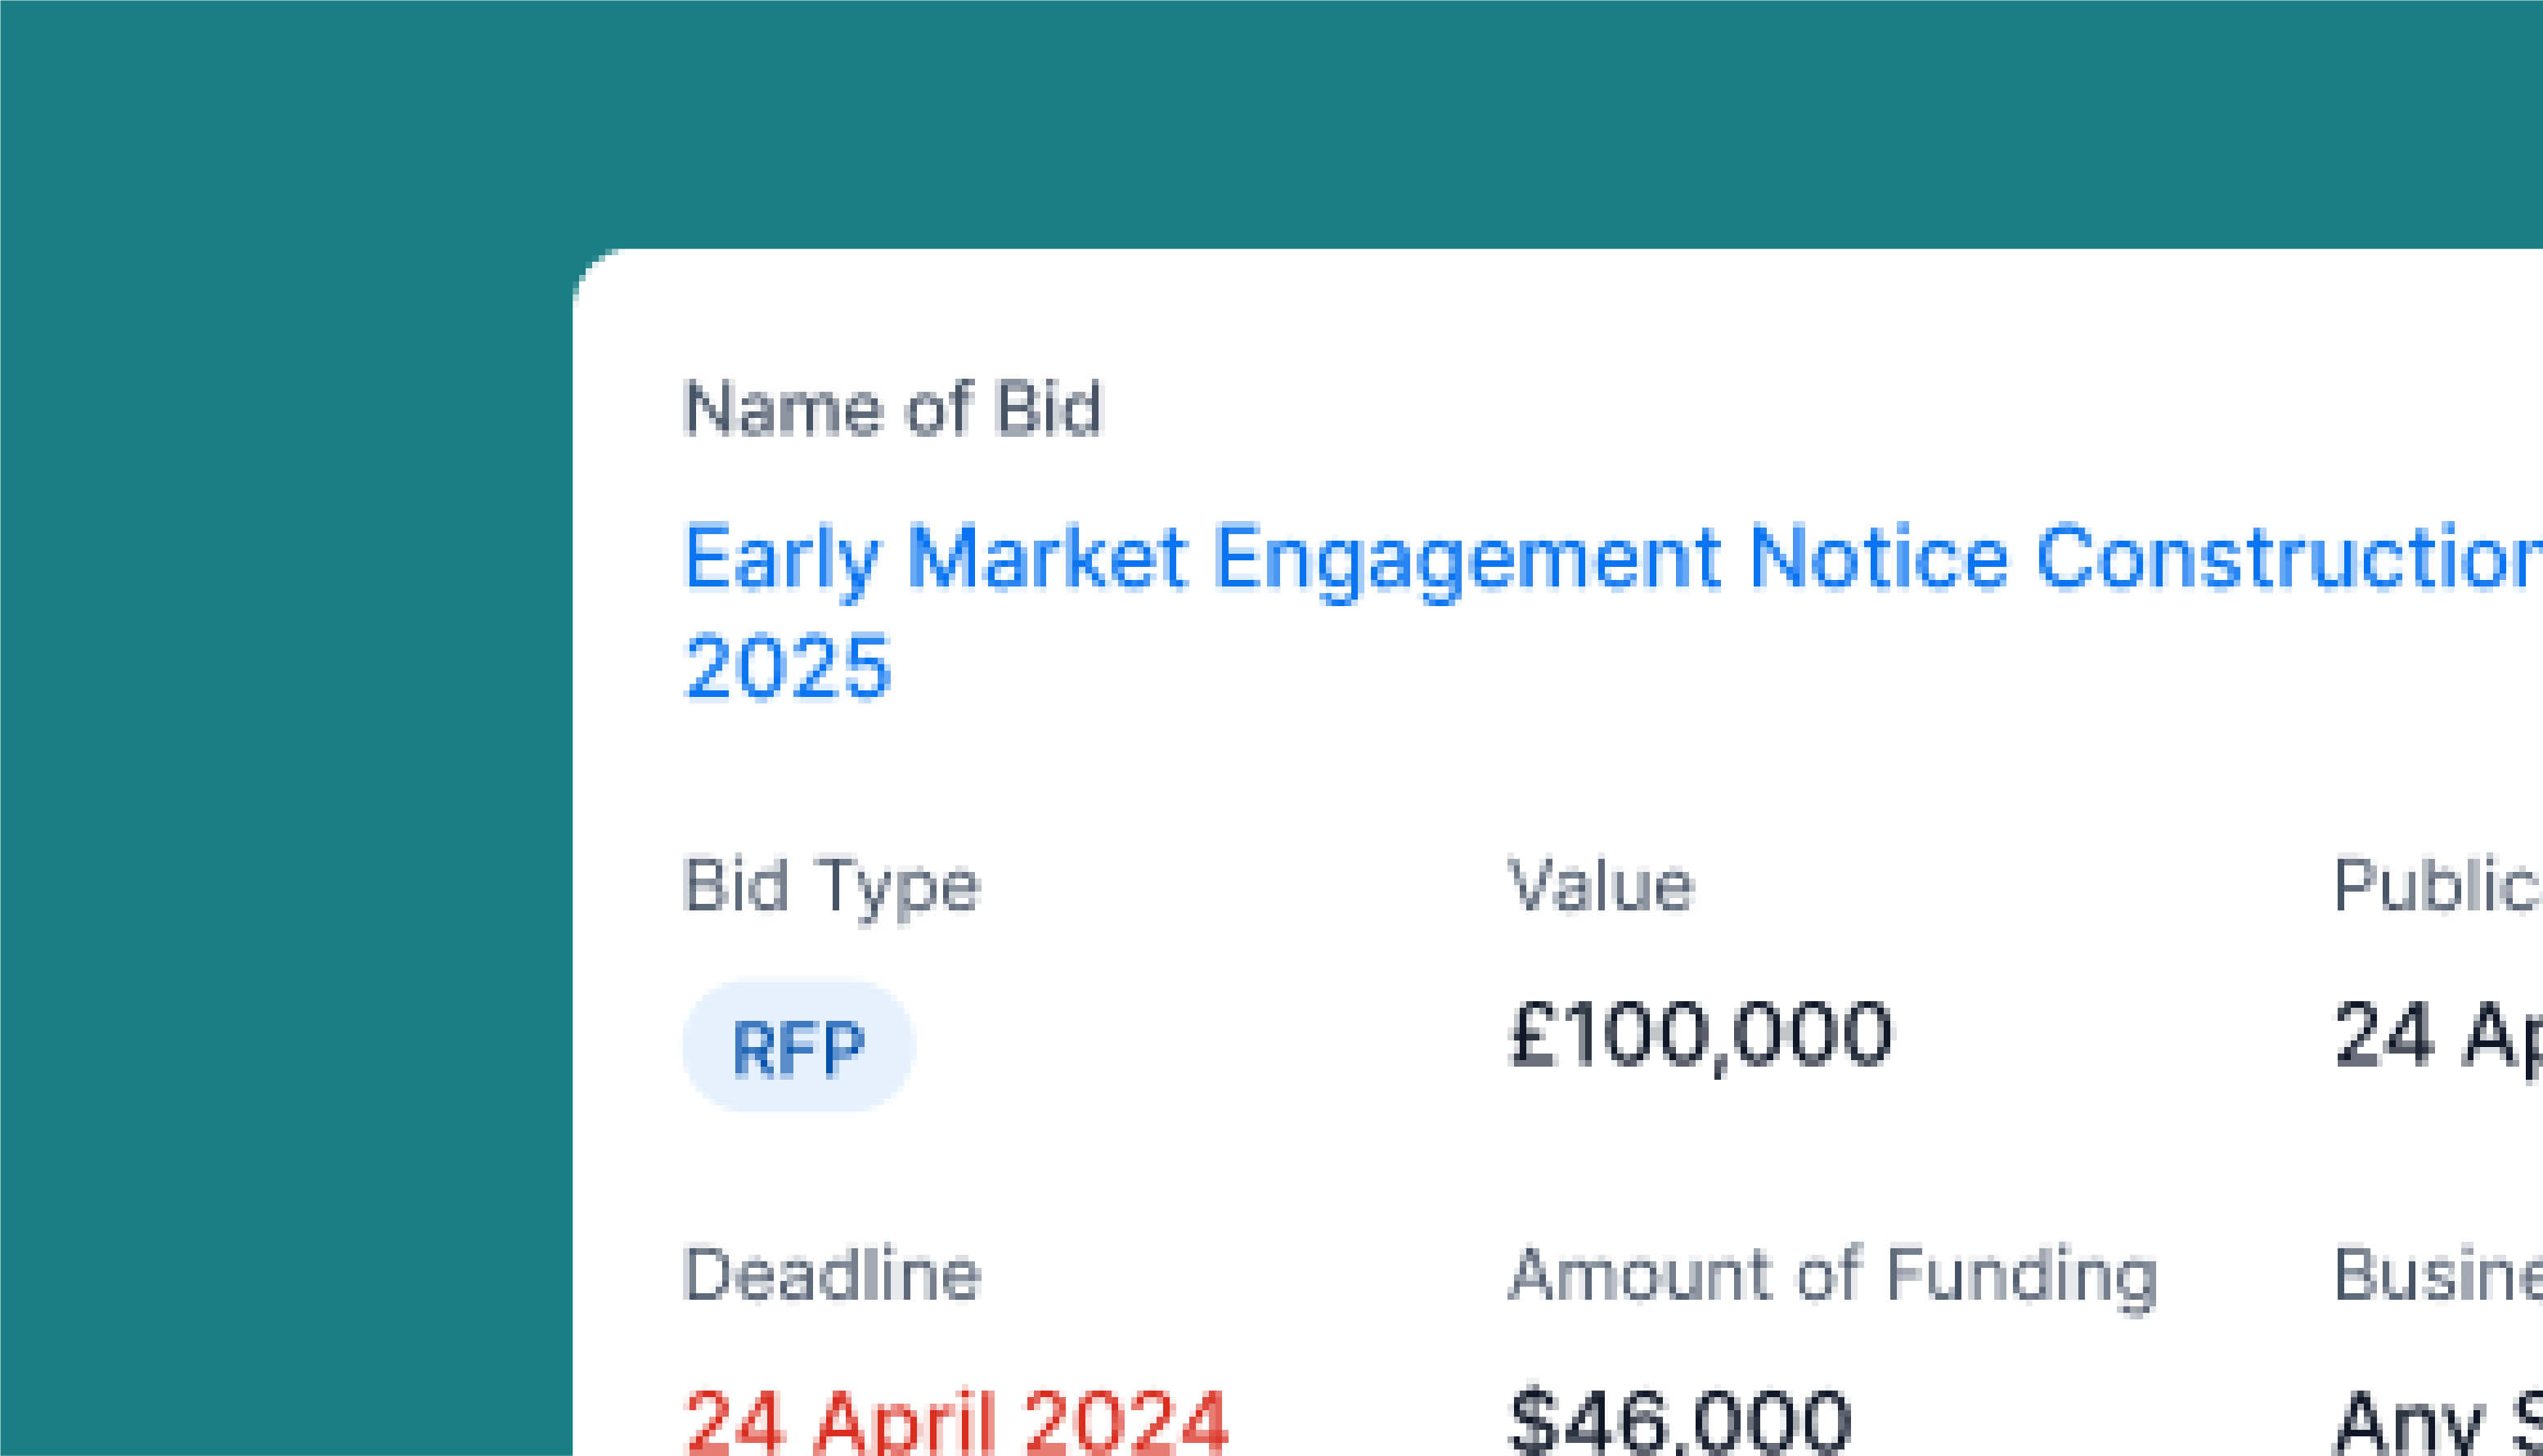Click the "2025" line of the bid title
Screen dimensions: 2543x1456
tap(787, 667)
